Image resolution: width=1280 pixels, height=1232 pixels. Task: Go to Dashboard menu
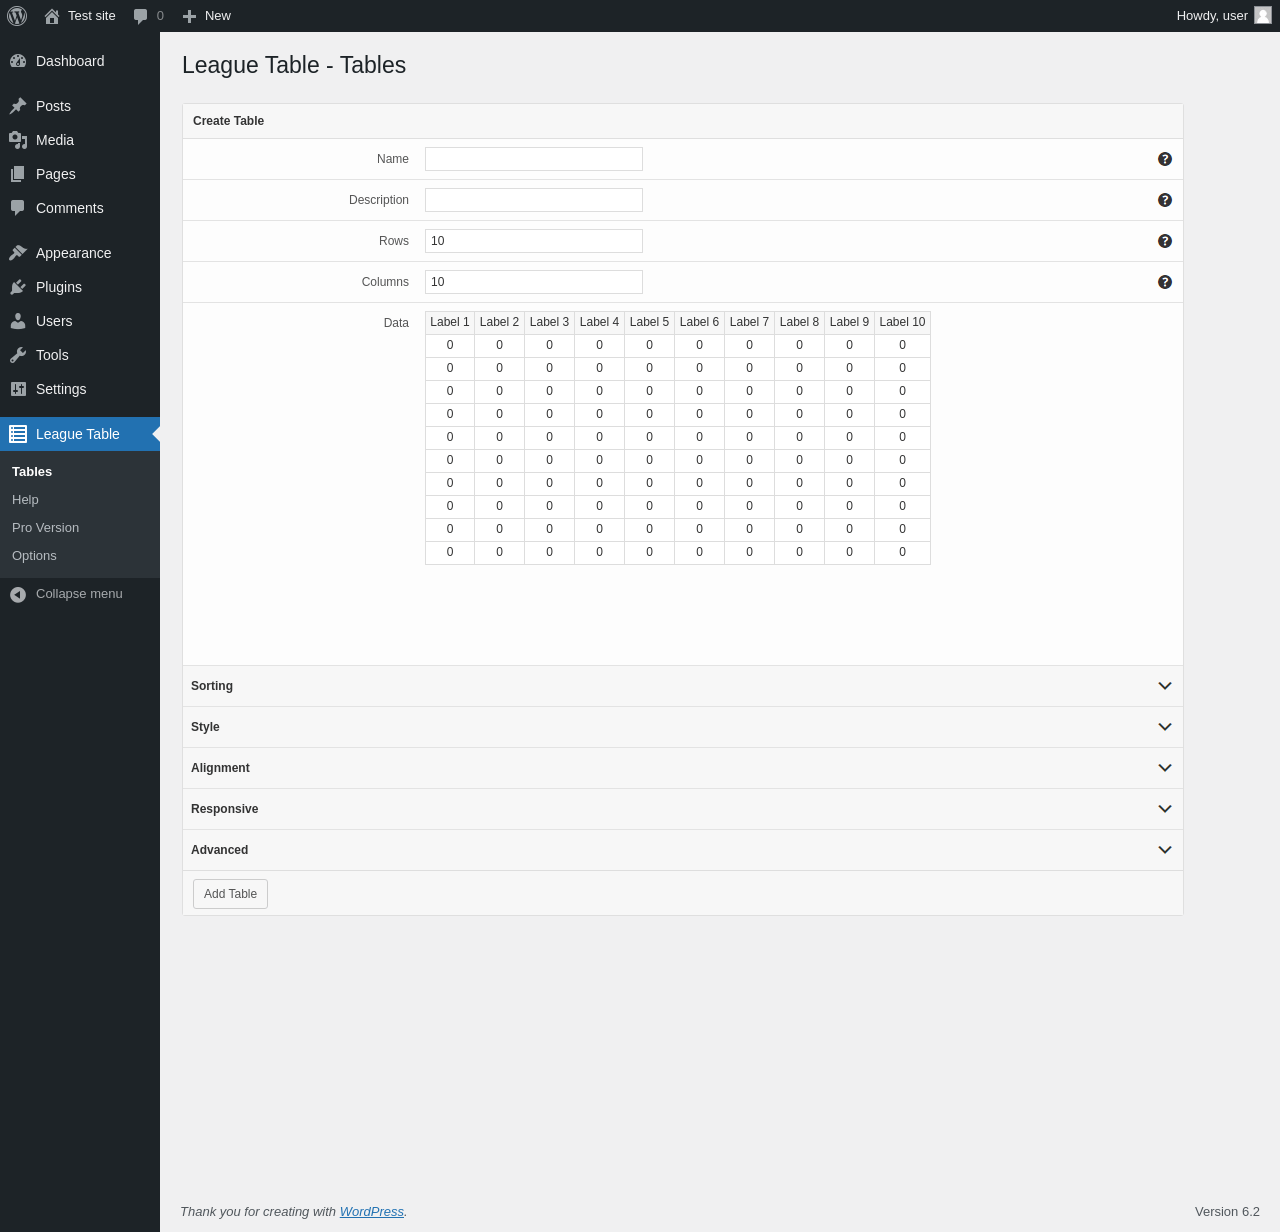80,61
